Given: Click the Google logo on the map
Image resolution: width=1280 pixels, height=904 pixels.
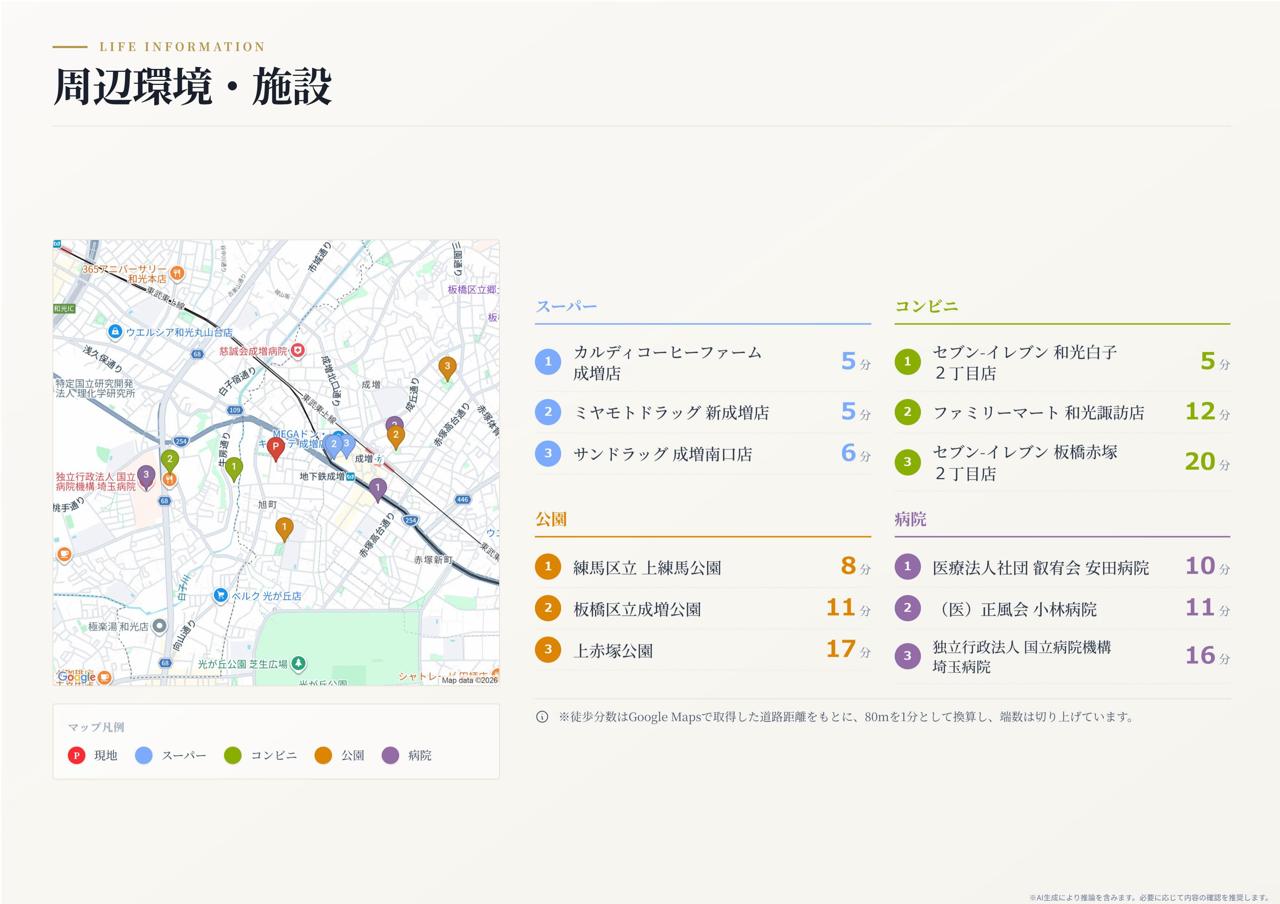Looking at the screenshot, I should click(x=76, y=677).
